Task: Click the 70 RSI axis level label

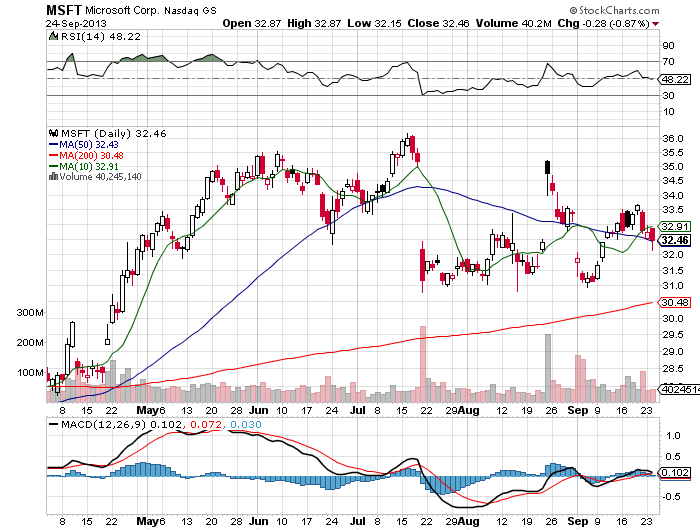Action: tap(668, 62)
